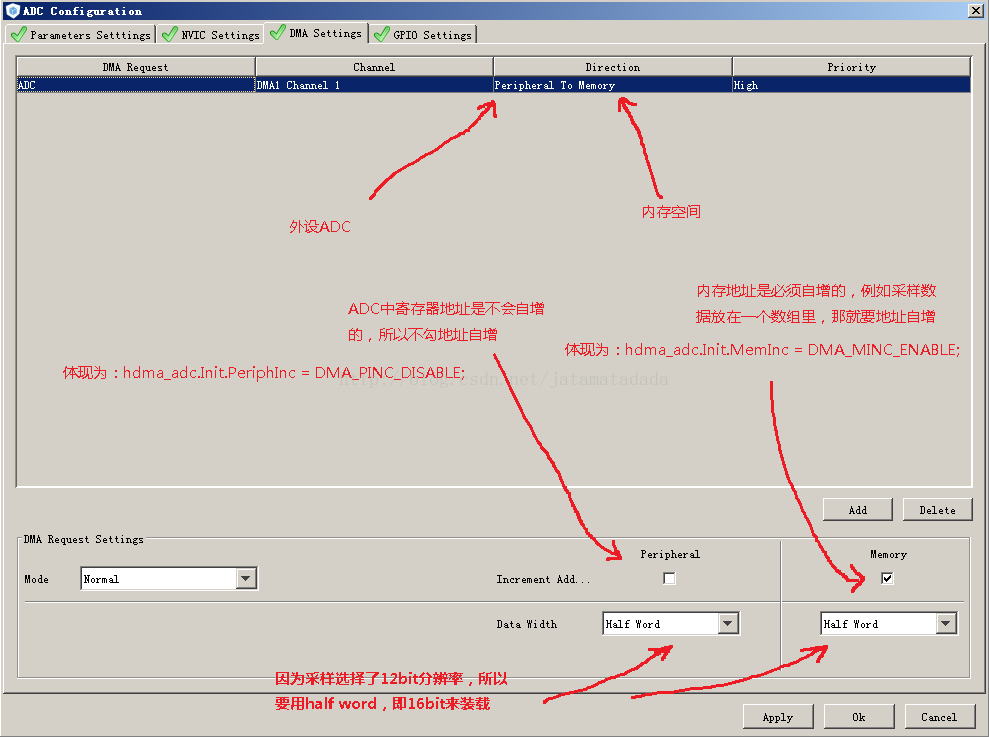Go to the GPIO Settings tab
Screen dimensions: 989x737
[423, 35]
